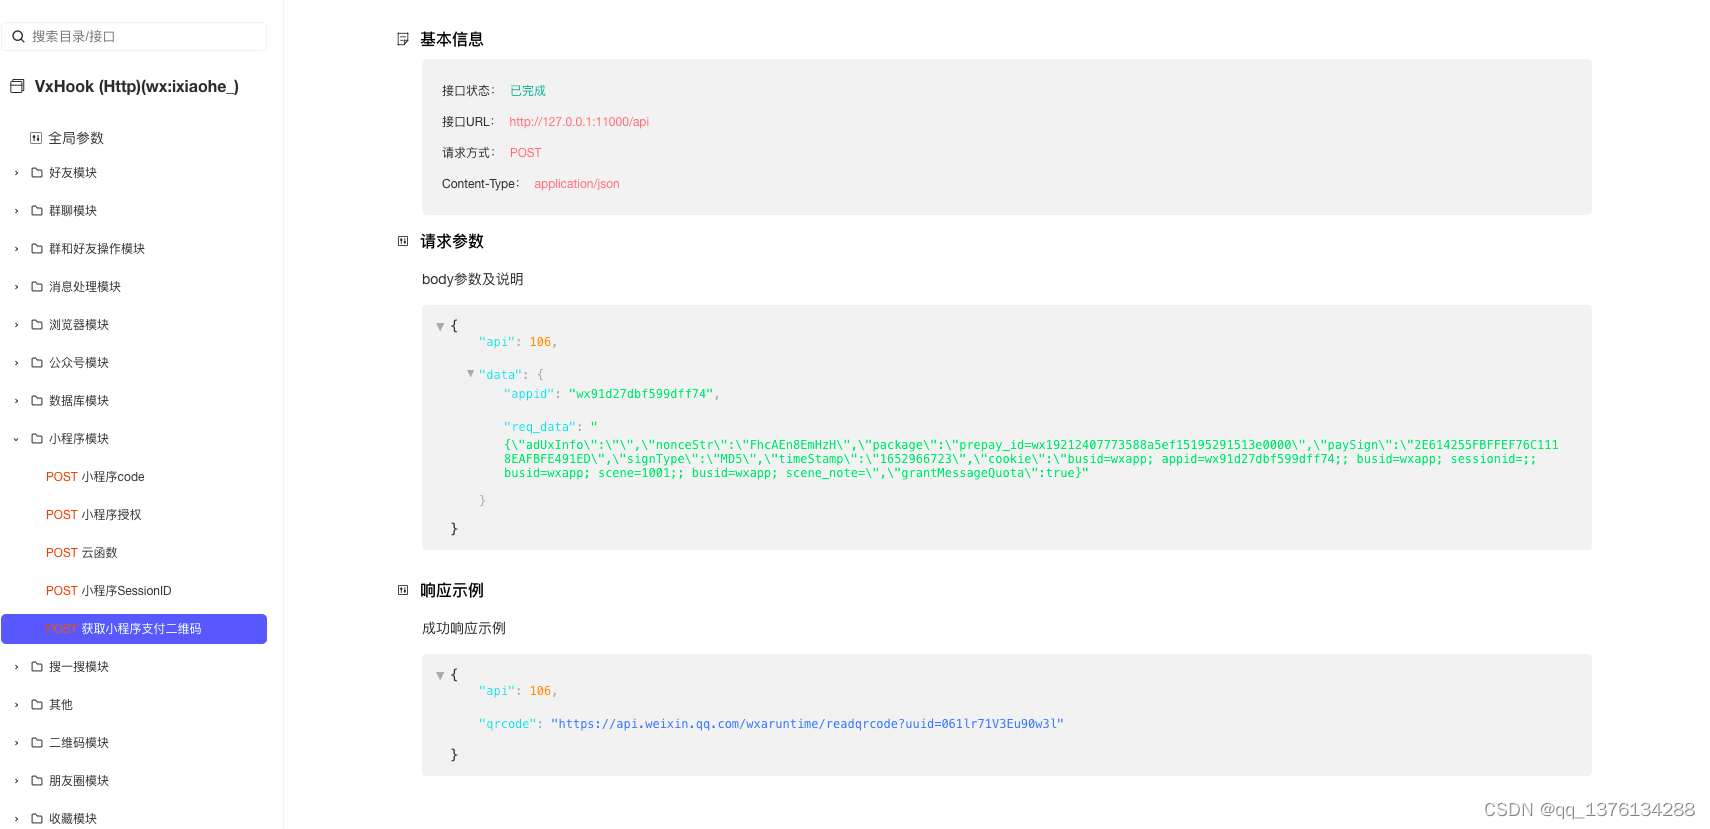Expand the 消息处理模块 chevron
The width and height of the screenshot is (1710, 829).
pos(16,287)
